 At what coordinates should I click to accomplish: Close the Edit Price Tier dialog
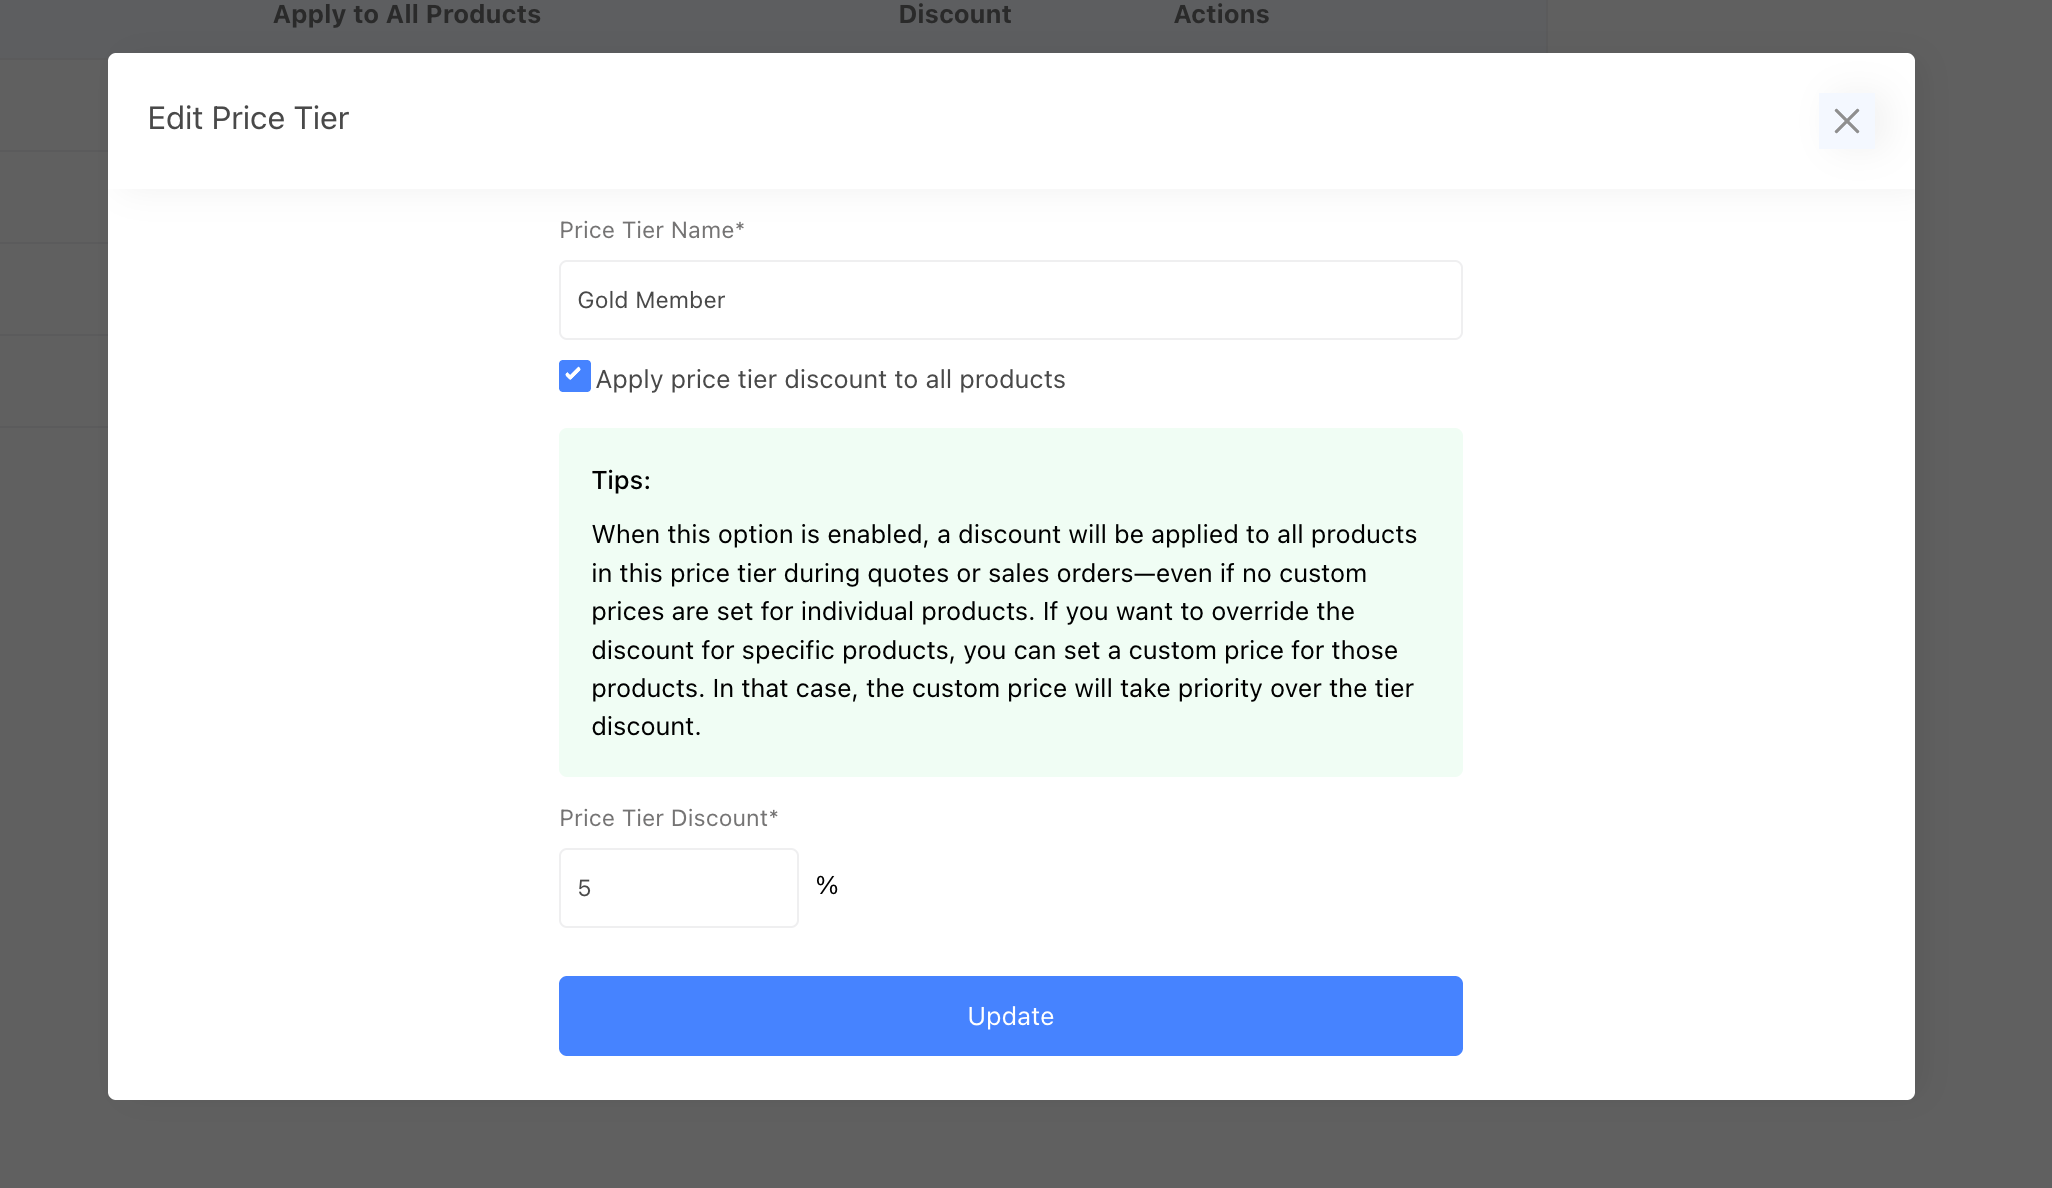pyautogui.click(x=1846, y=121)
